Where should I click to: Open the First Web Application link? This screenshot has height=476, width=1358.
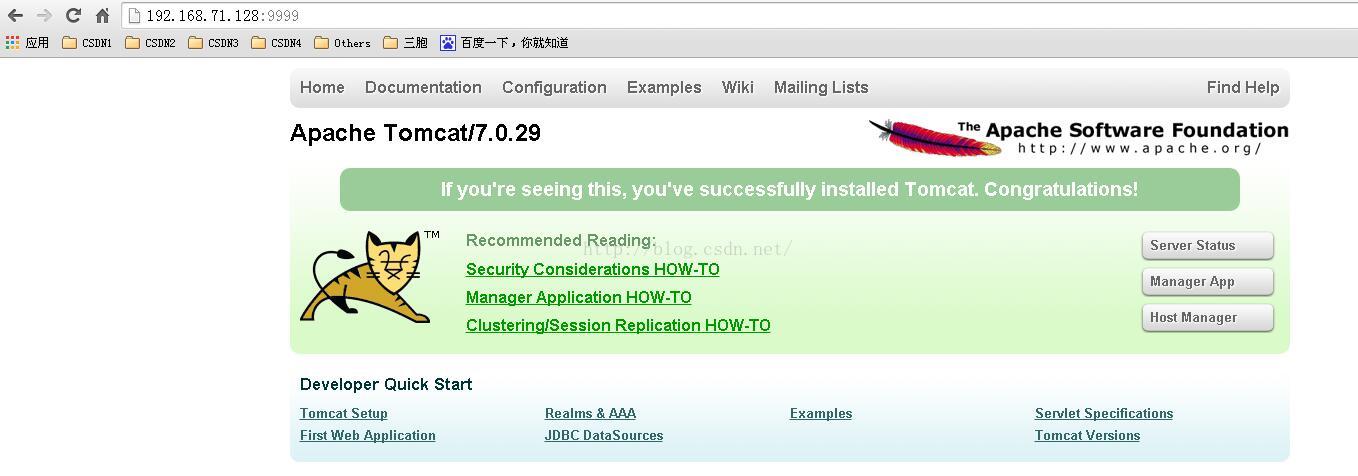368,435
